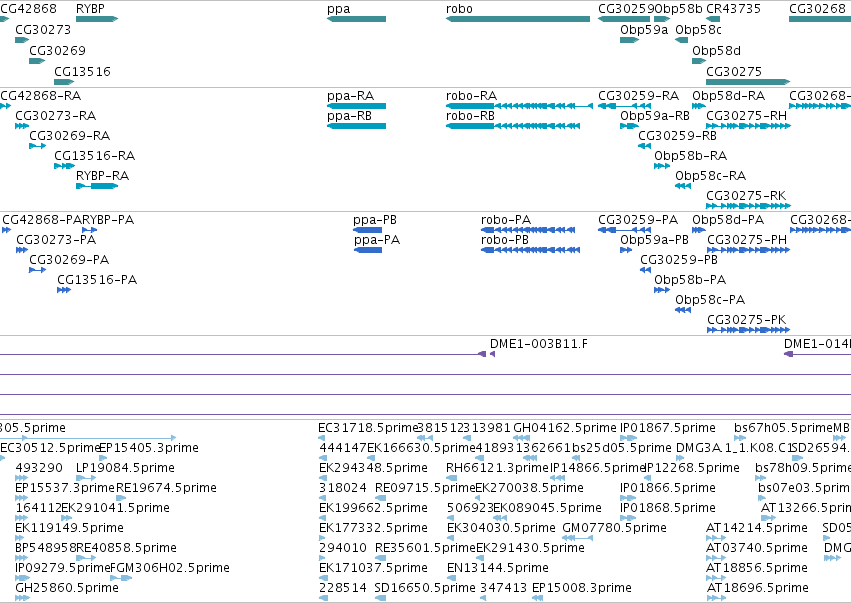Click the robo-RB transcript
This screenshot has height=603, width=851.
click(x=513, y=126)
